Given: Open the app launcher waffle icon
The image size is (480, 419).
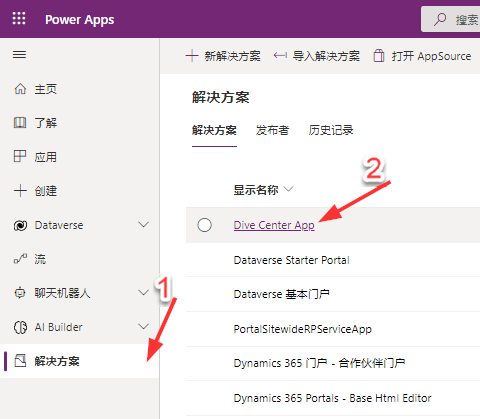Looking at the screenshot, I should click(19, 18).
